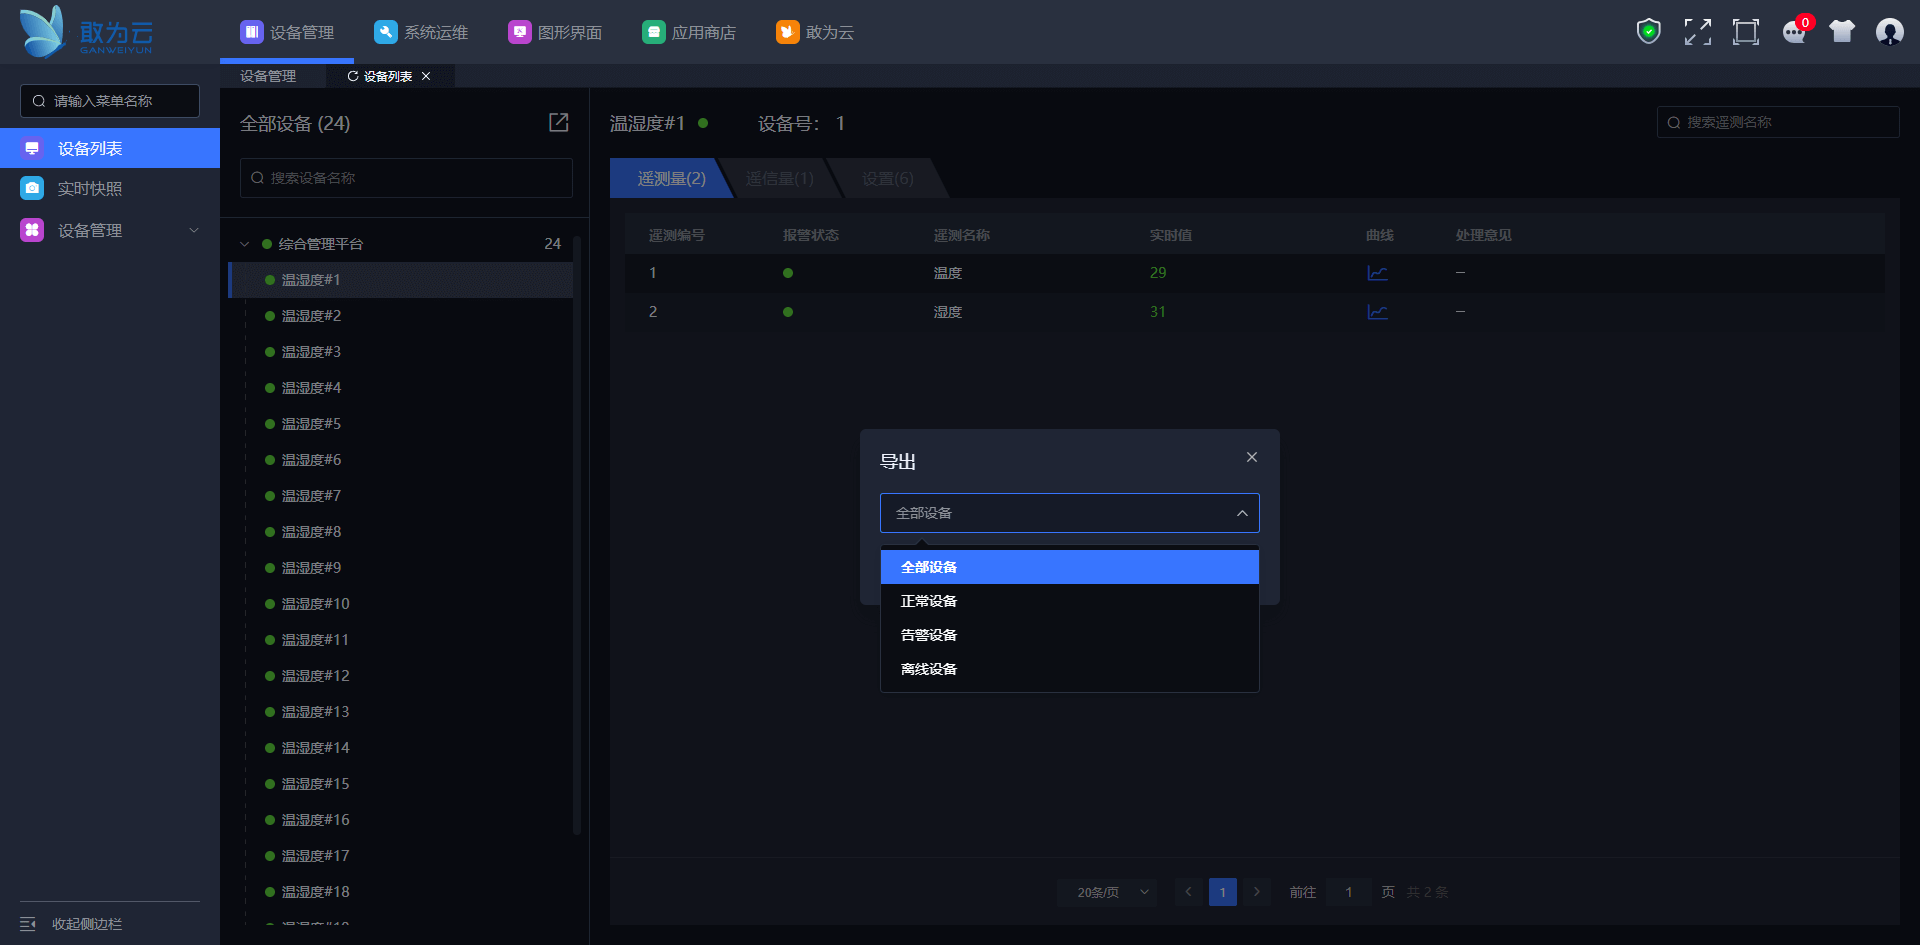The image size is (1920, 945).
Task: Click the user avatar icon
Action: (1889, 32)
